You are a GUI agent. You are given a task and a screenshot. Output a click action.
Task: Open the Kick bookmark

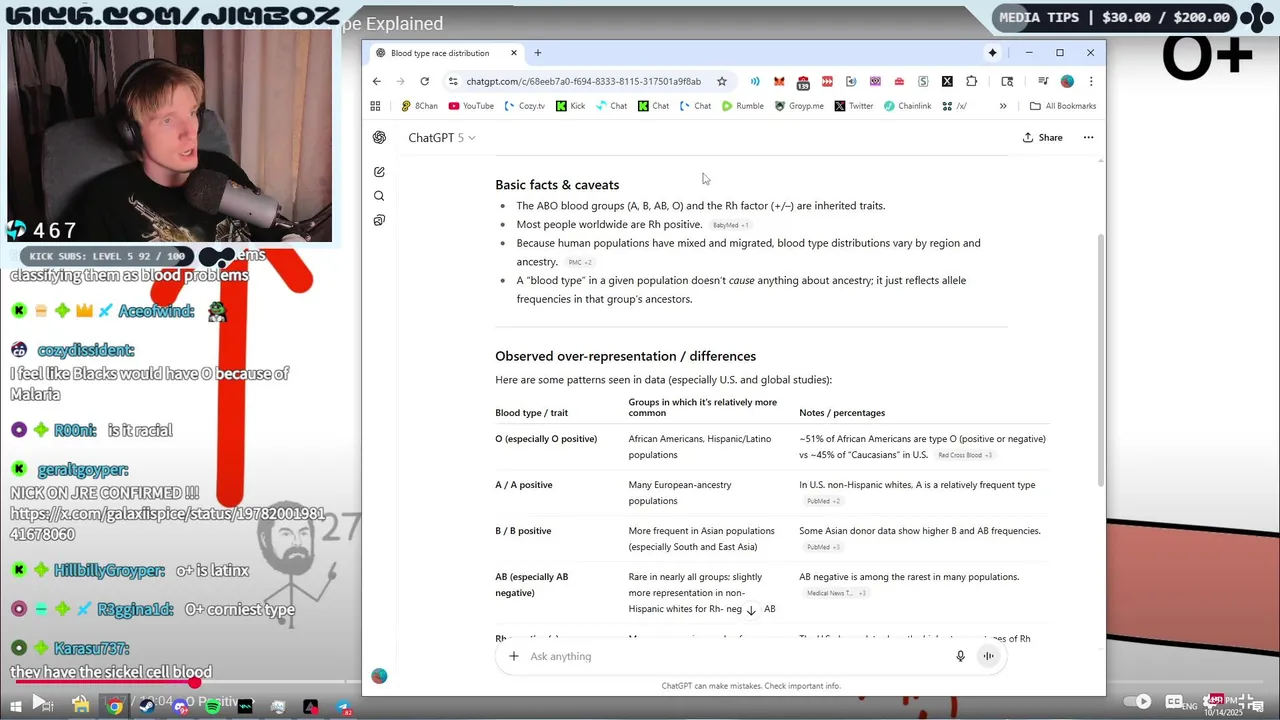(x=571, y=106)
